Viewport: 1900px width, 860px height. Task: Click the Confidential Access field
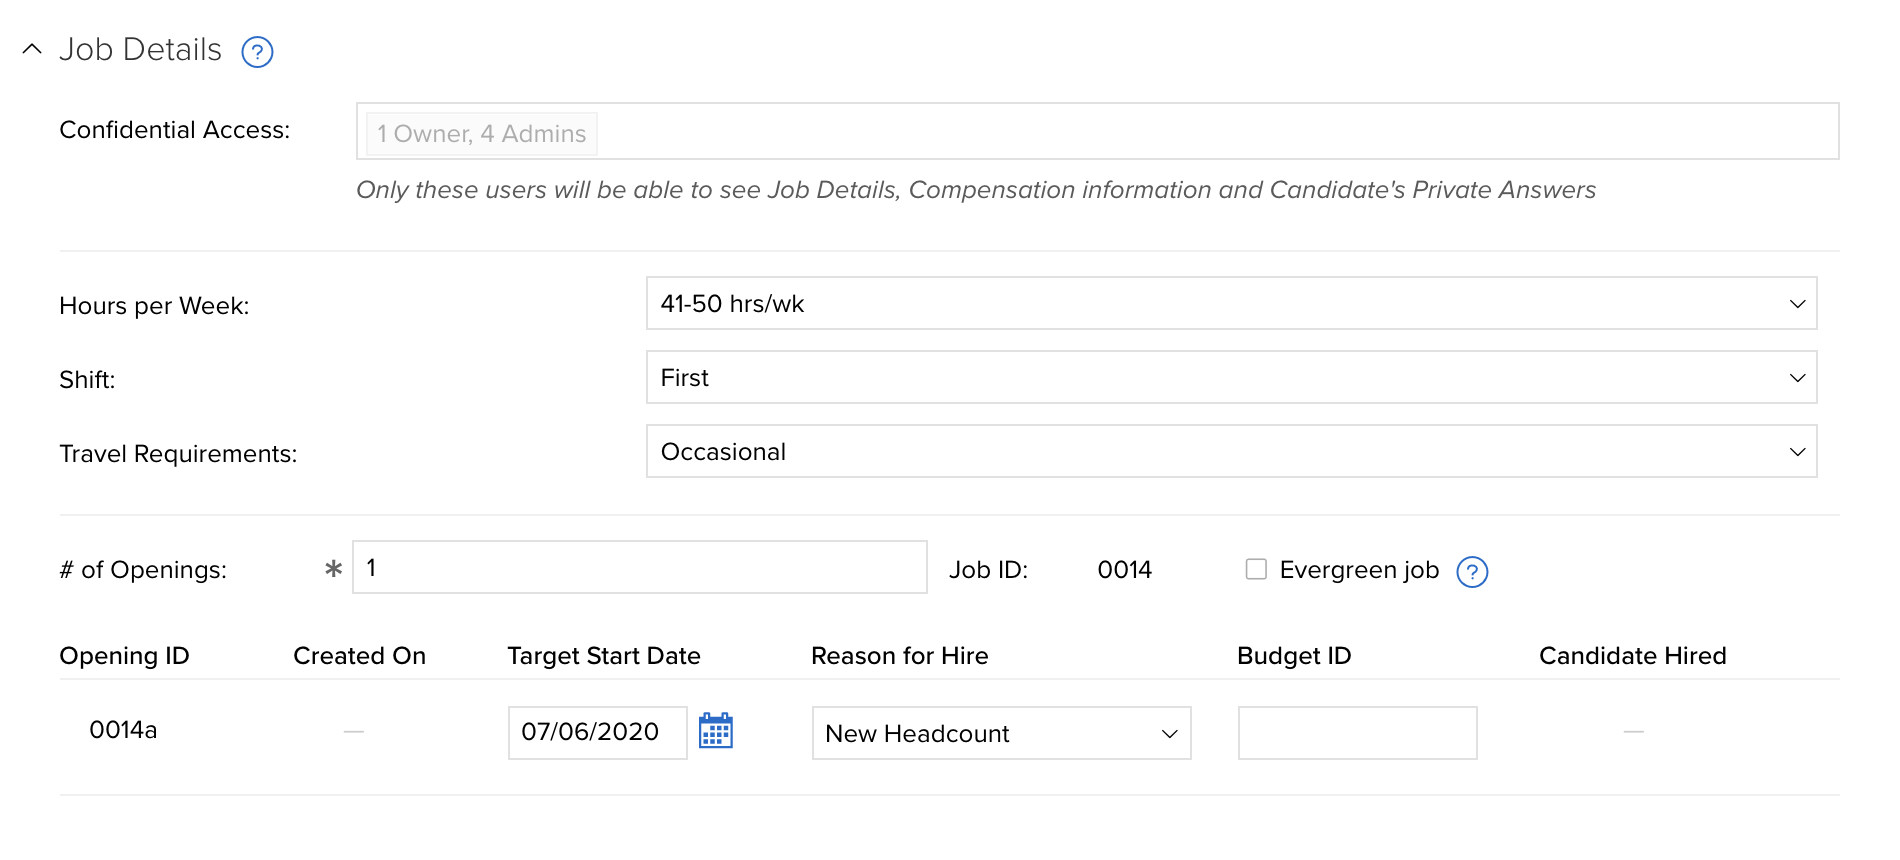1097,131
